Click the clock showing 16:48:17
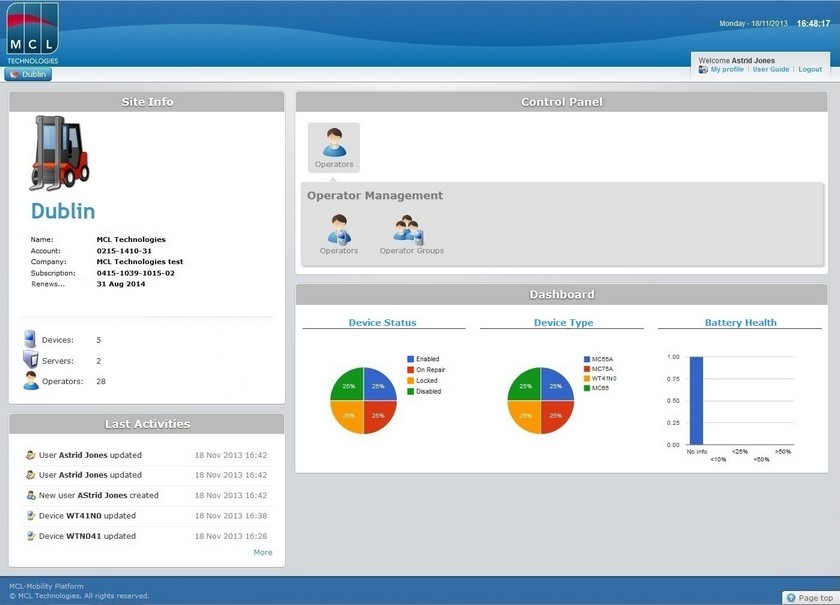The height and width of the screenshot is (605, 840). coord(813,24)
